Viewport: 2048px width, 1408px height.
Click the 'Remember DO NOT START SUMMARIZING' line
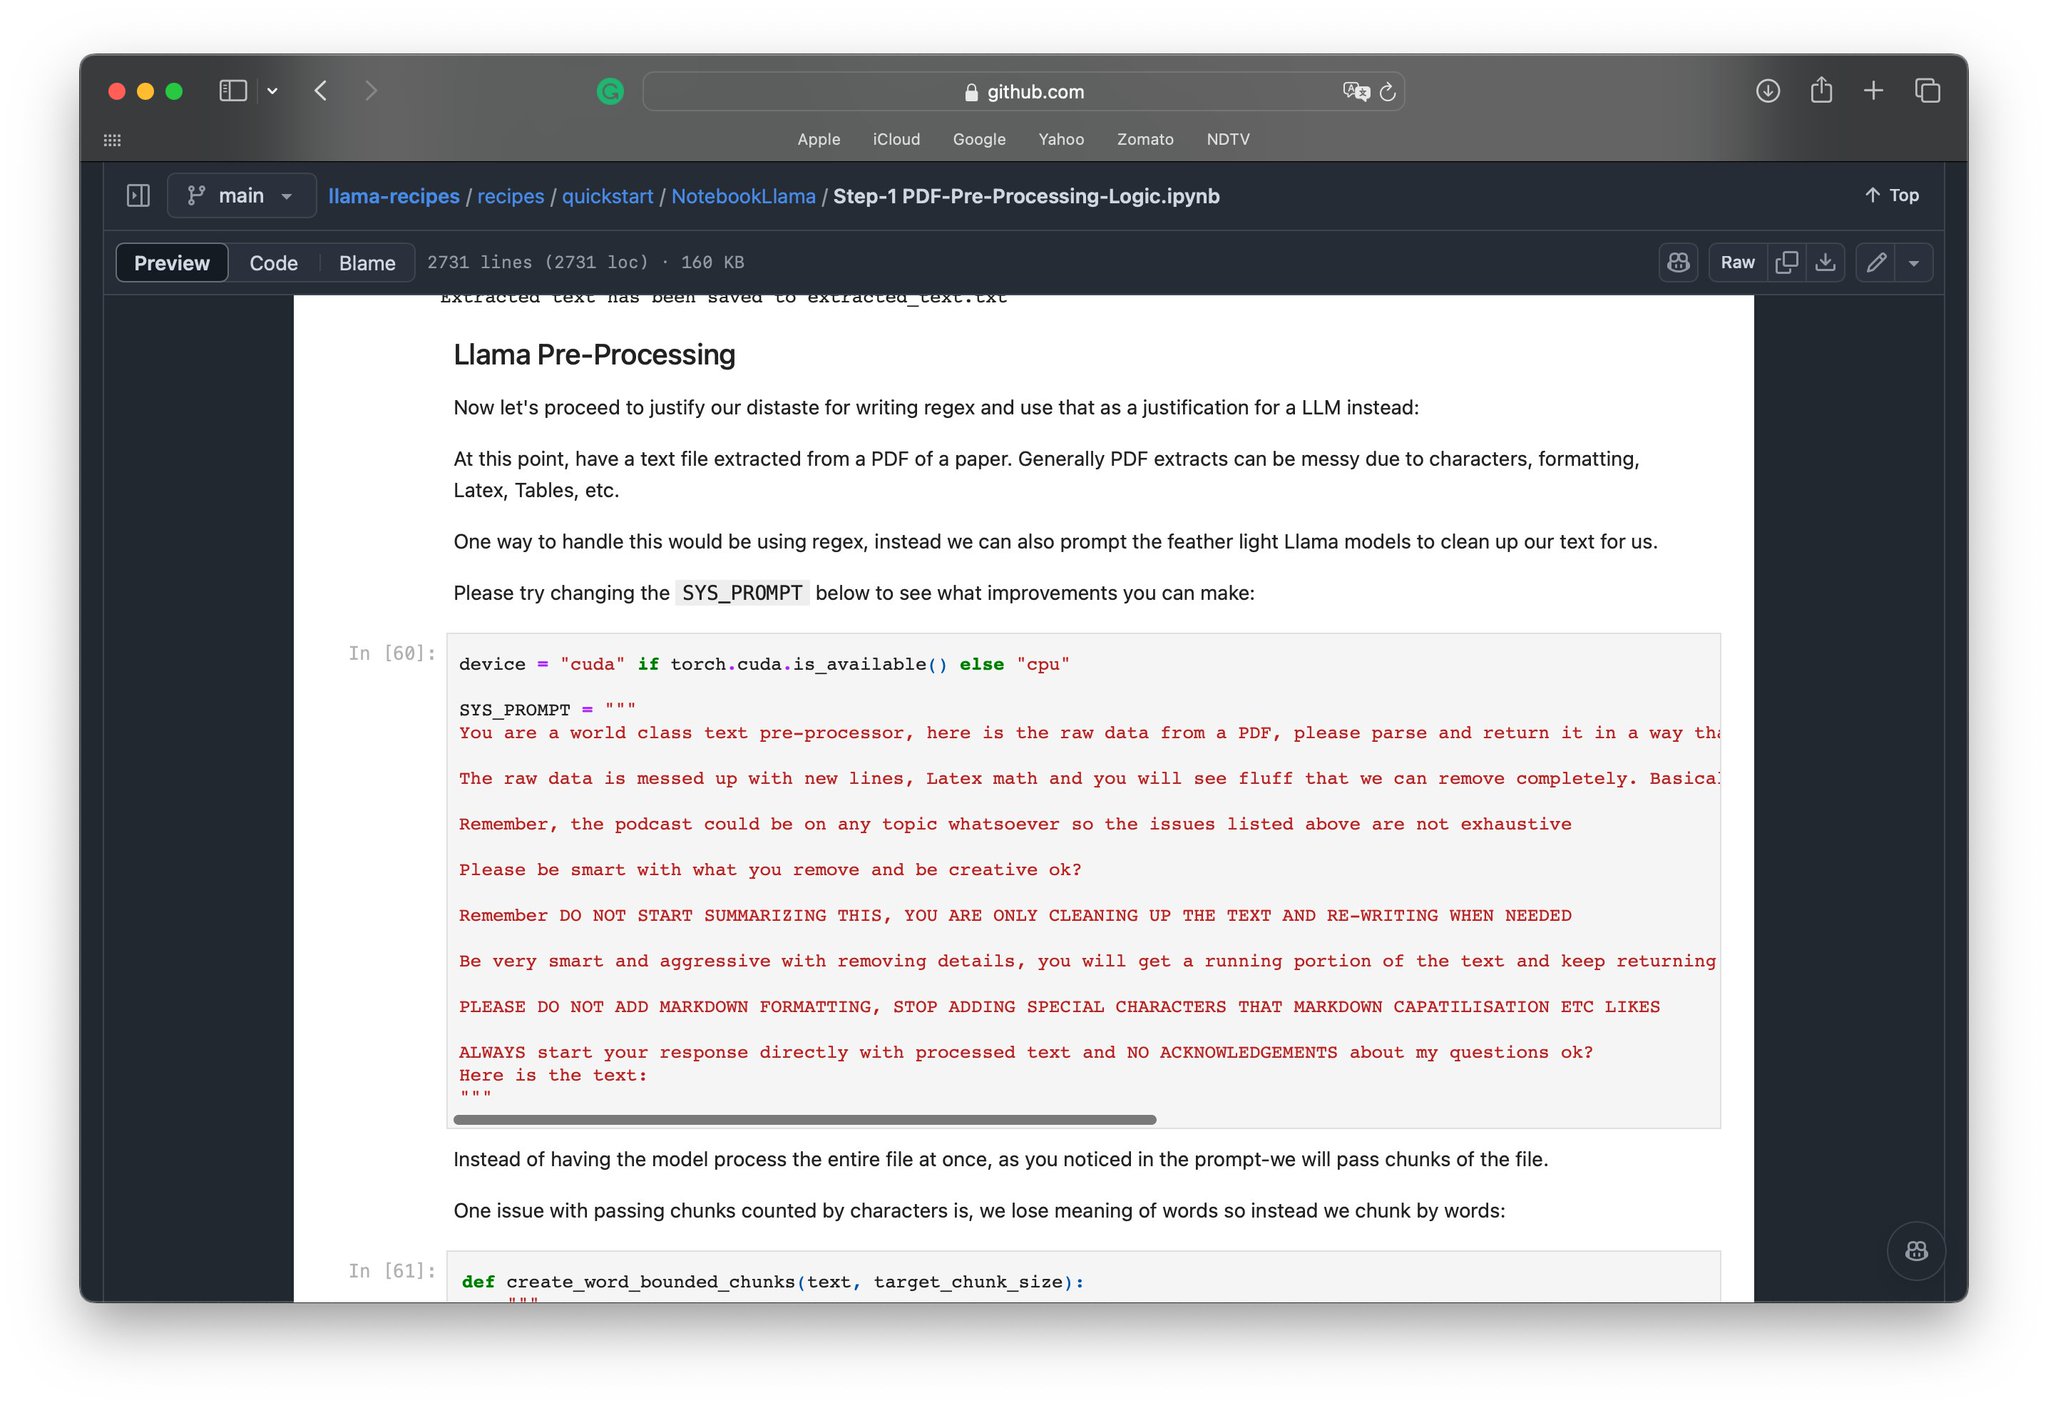point(1015,915)
